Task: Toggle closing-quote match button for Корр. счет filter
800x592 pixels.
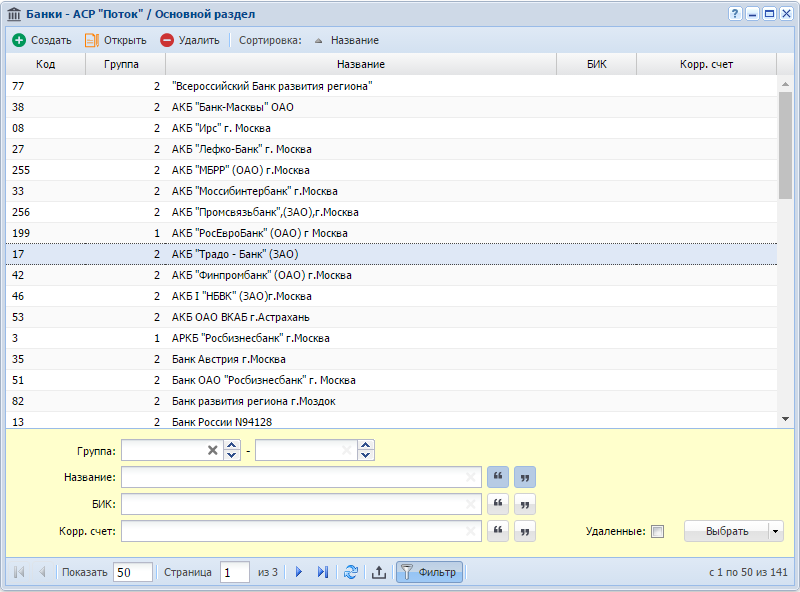Action: coord(524,531)
